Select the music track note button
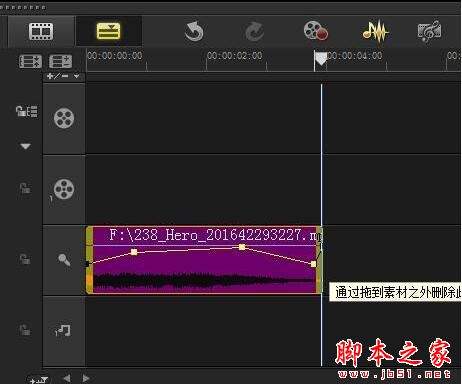 [63, 330]
